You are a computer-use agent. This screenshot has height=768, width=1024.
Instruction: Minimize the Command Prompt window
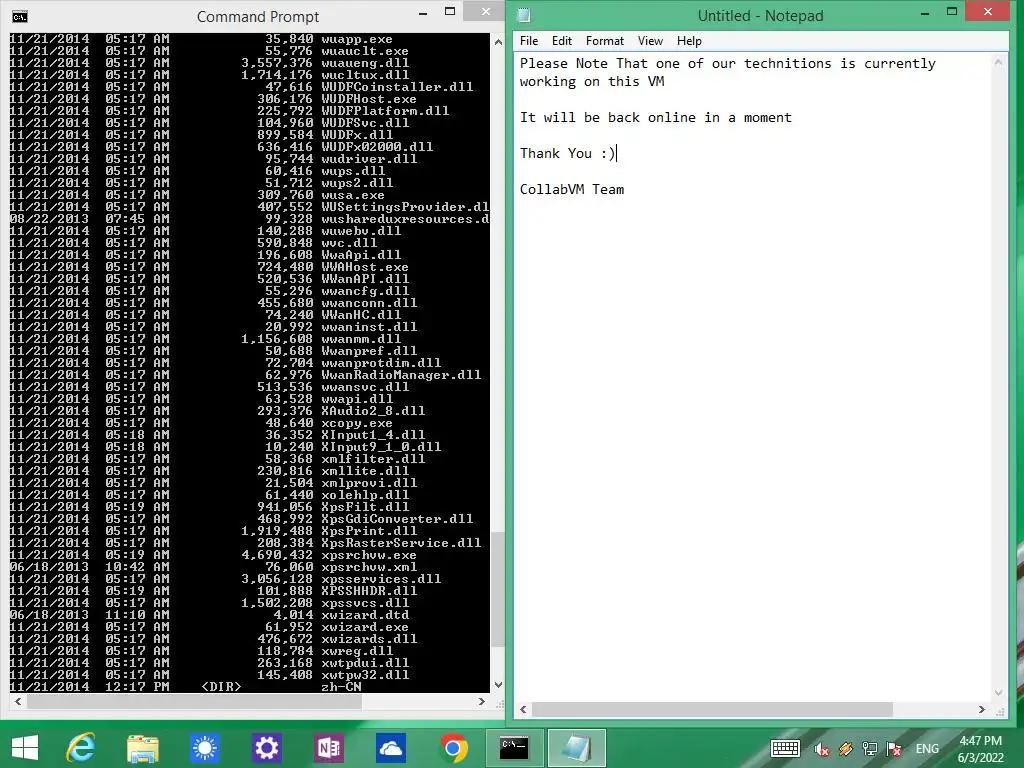pyautogui.click(x=423, y=12)
